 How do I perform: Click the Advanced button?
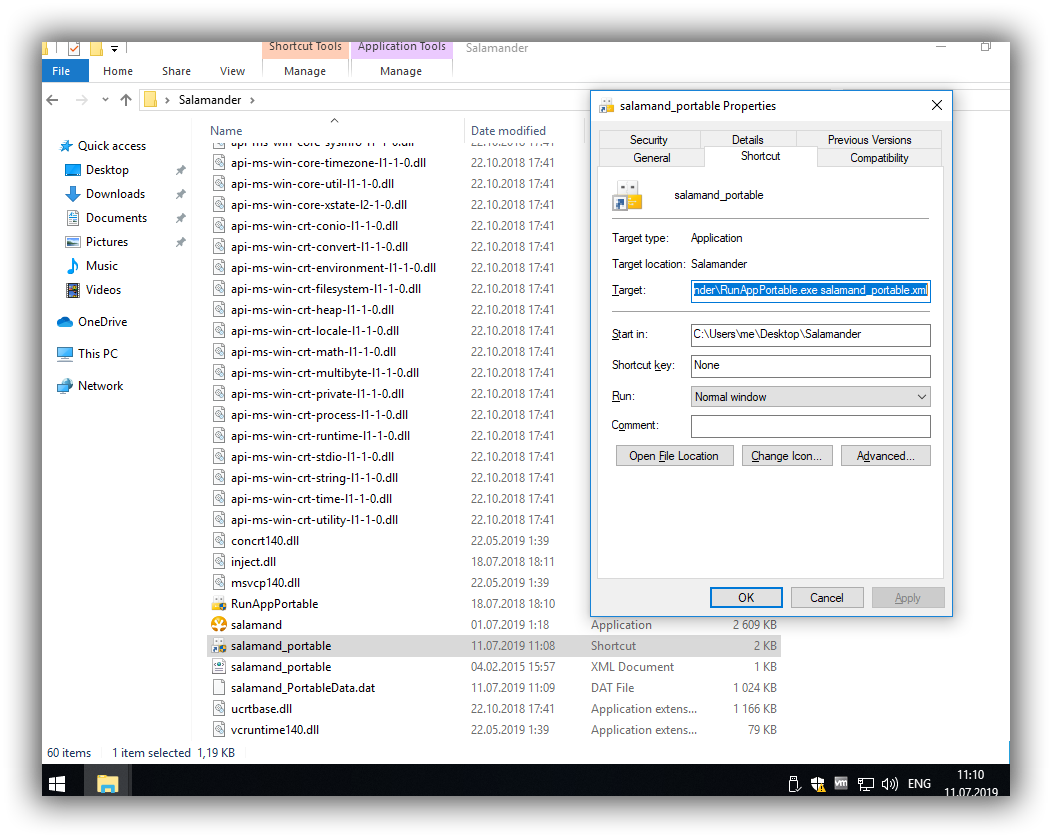coord(886,456)
